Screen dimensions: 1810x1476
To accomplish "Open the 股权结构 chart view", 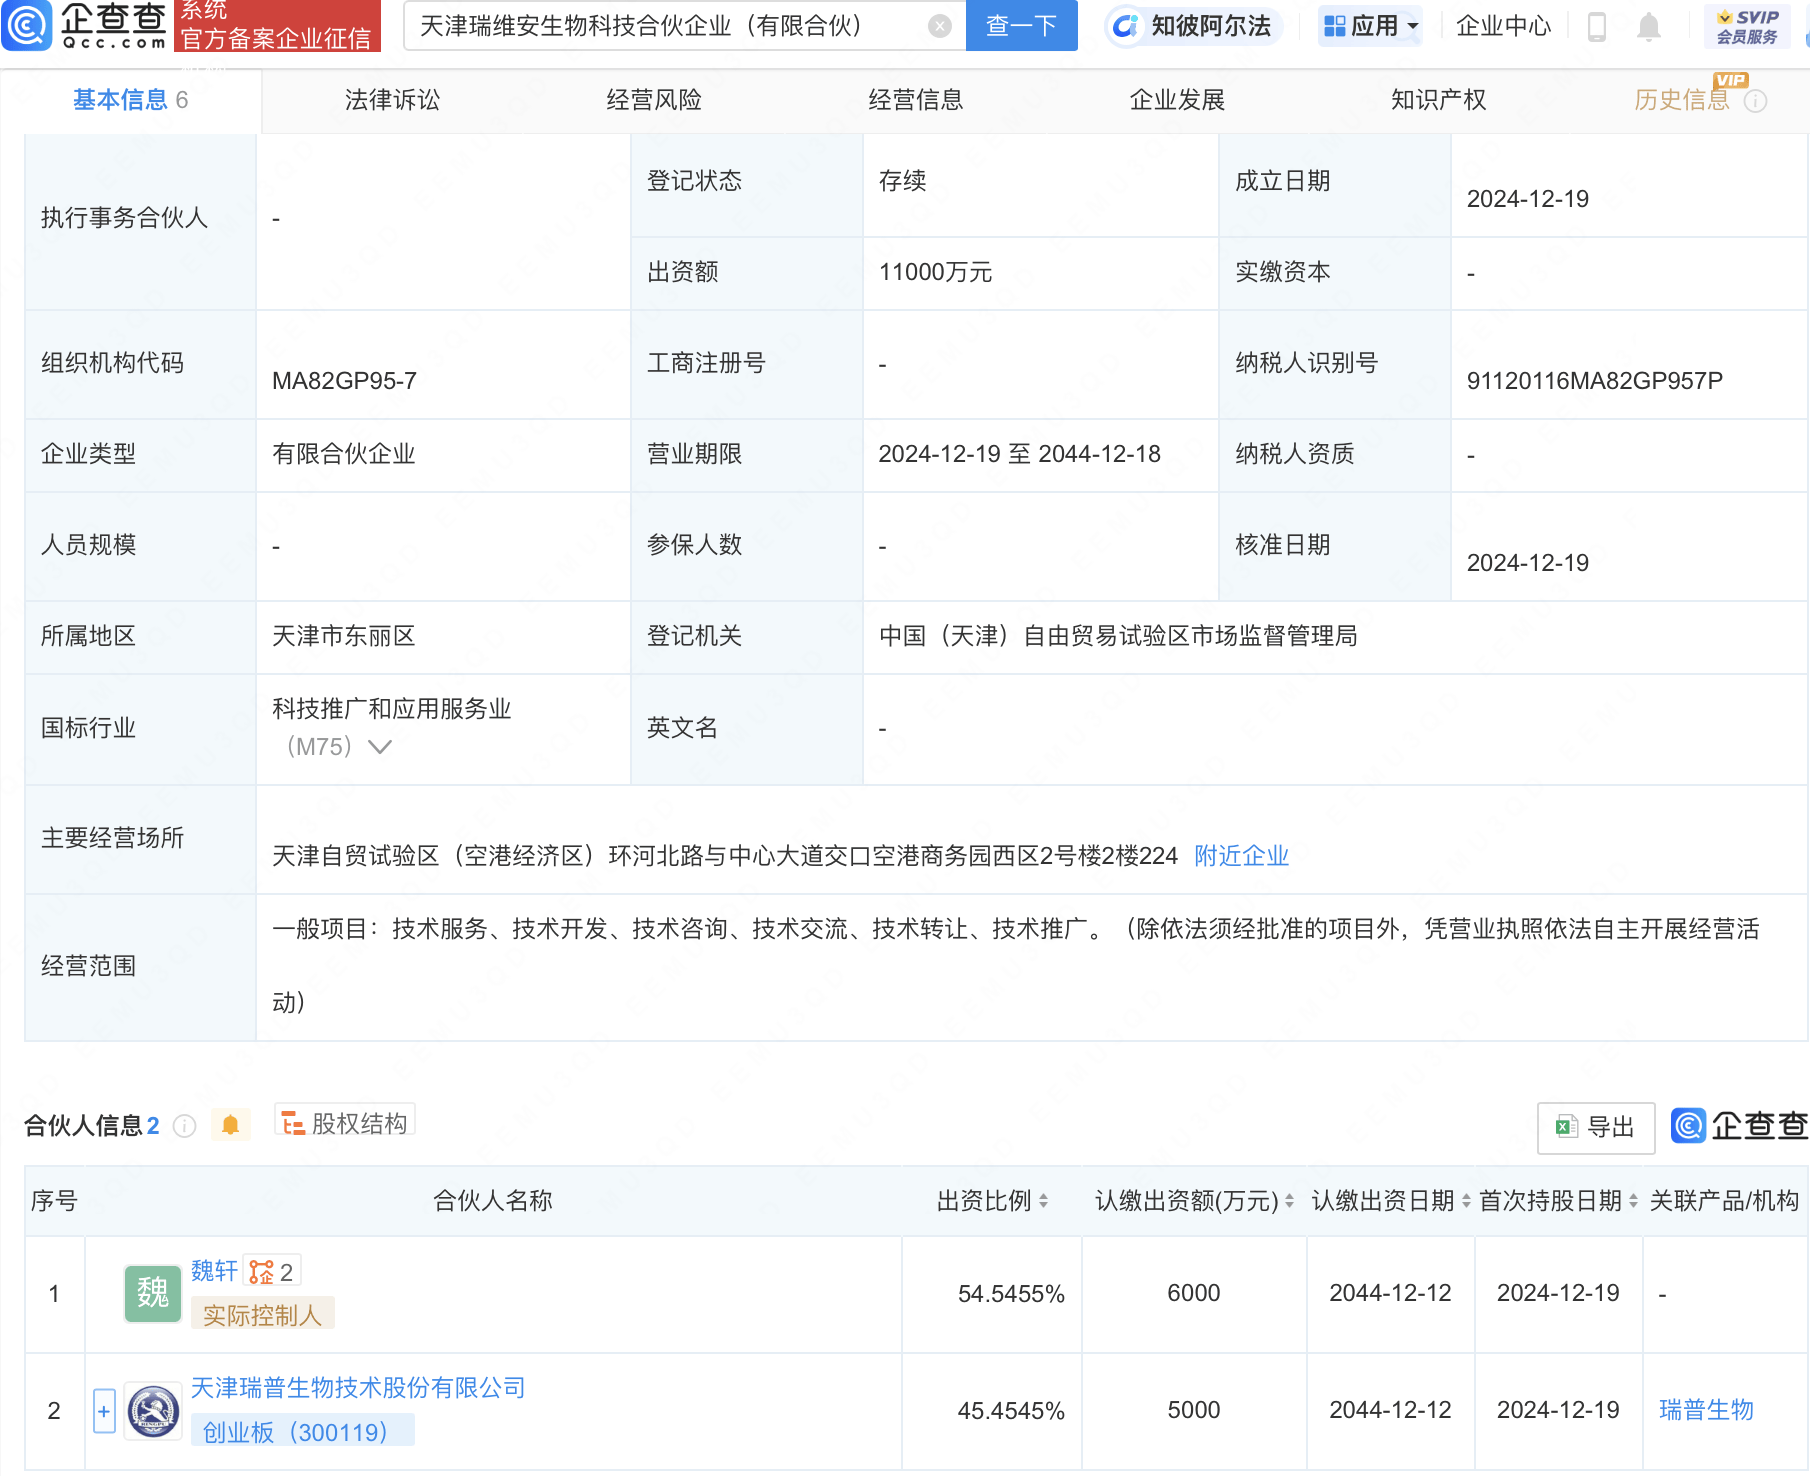I will (345, 1123).
